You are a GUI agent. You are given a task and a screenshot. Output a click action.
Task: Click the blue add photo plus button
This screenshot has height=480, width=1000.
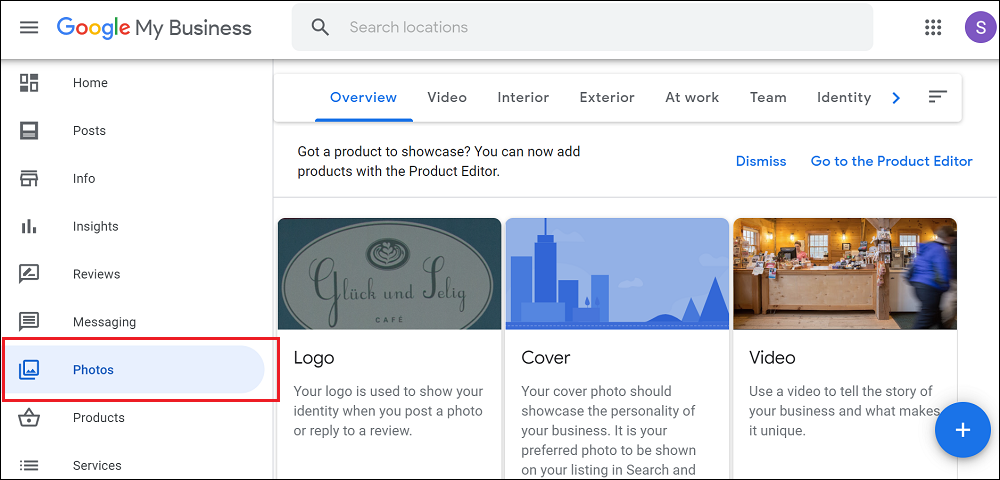tap(962, 430)
